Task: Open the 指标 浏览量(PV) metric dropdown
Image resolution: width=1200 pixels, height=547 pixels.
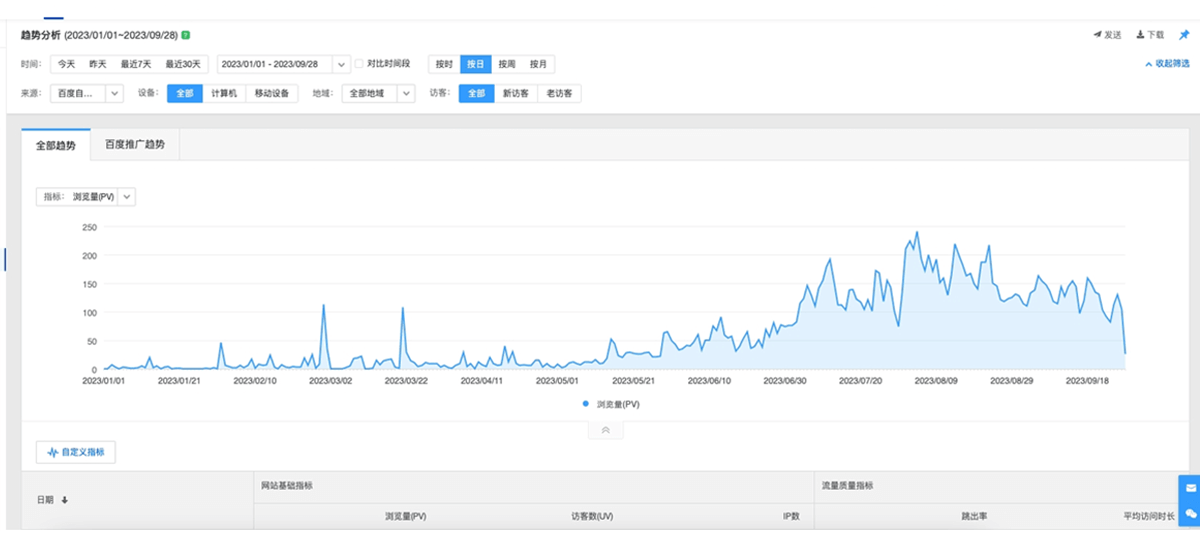Action: click(x=126, y=197)
